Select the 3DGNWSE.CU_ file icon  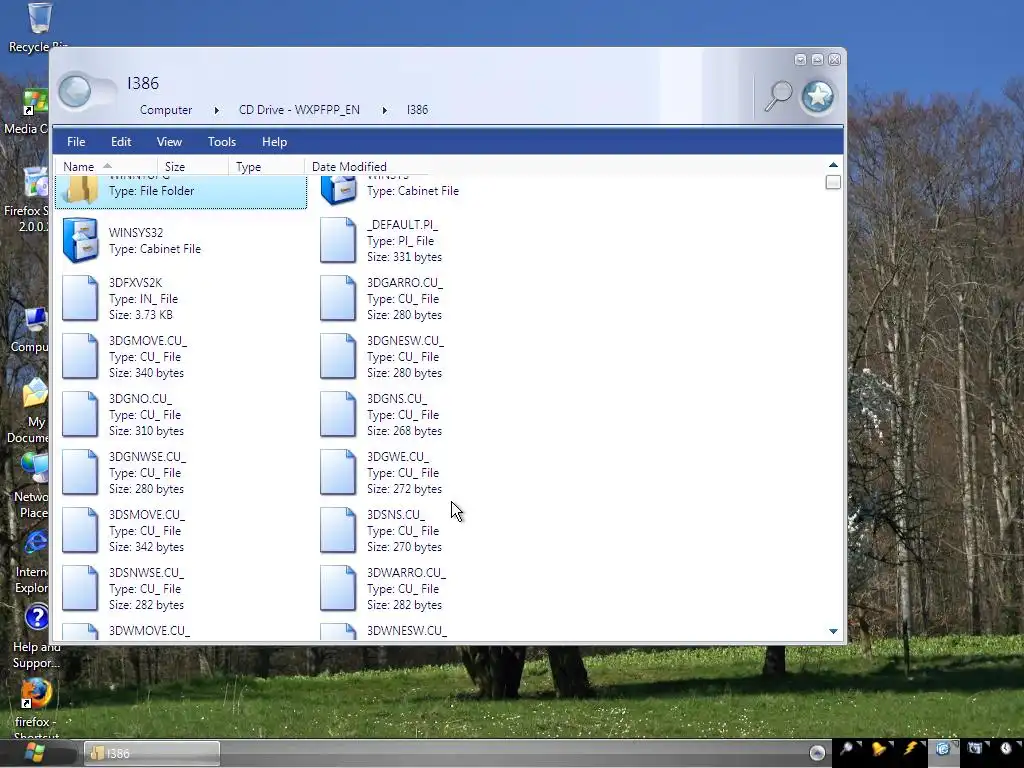coord(80,472)
